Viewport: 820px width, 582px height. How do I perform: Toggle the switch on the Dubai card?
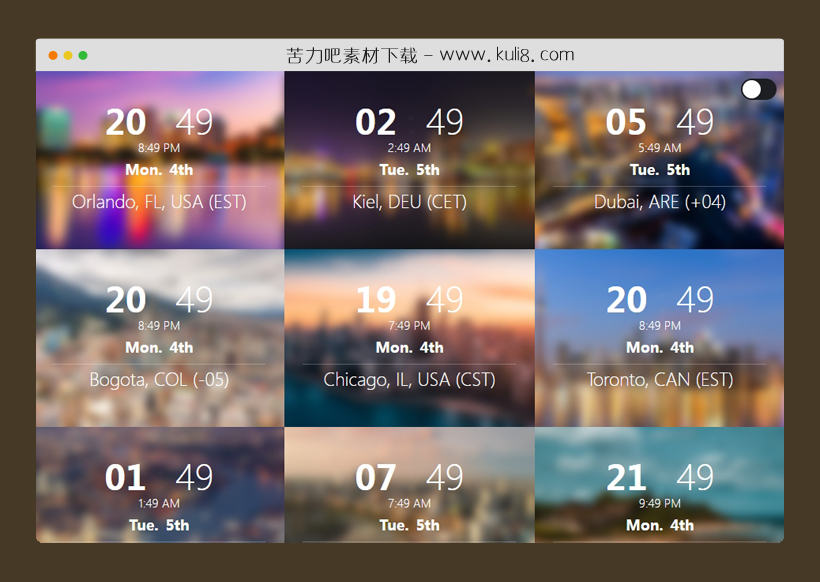click(x=758, y=90)
